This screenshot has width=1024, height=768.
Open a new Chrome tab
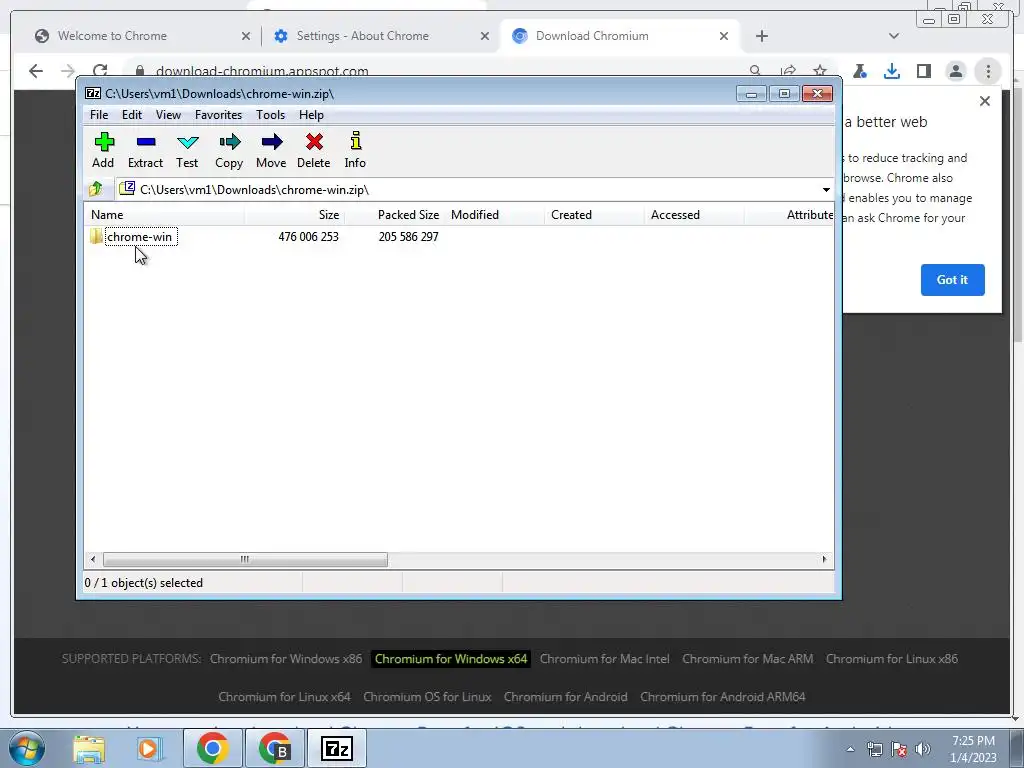click(x=761, y=37)
